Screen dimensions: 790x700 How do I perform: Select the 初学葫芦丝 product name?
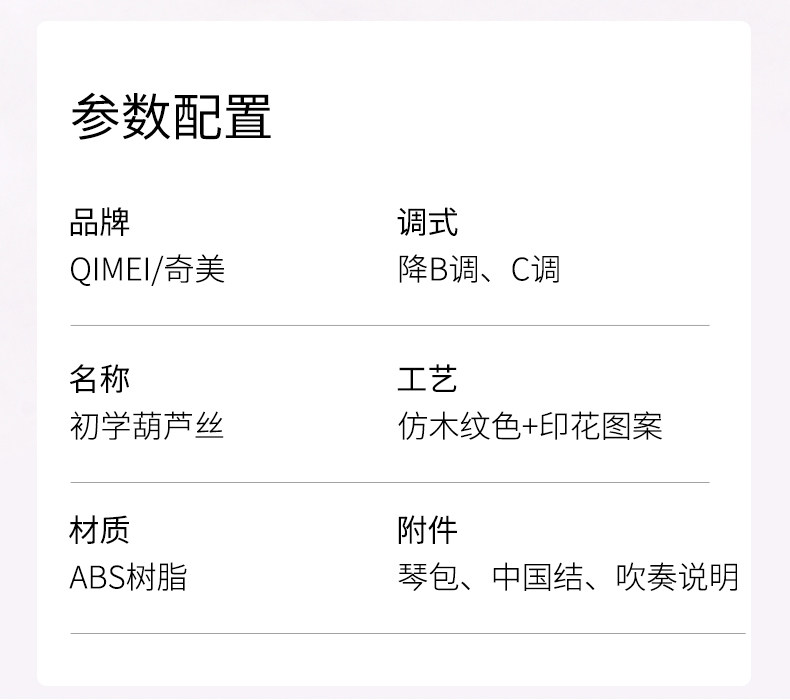(x=147, y=427)
